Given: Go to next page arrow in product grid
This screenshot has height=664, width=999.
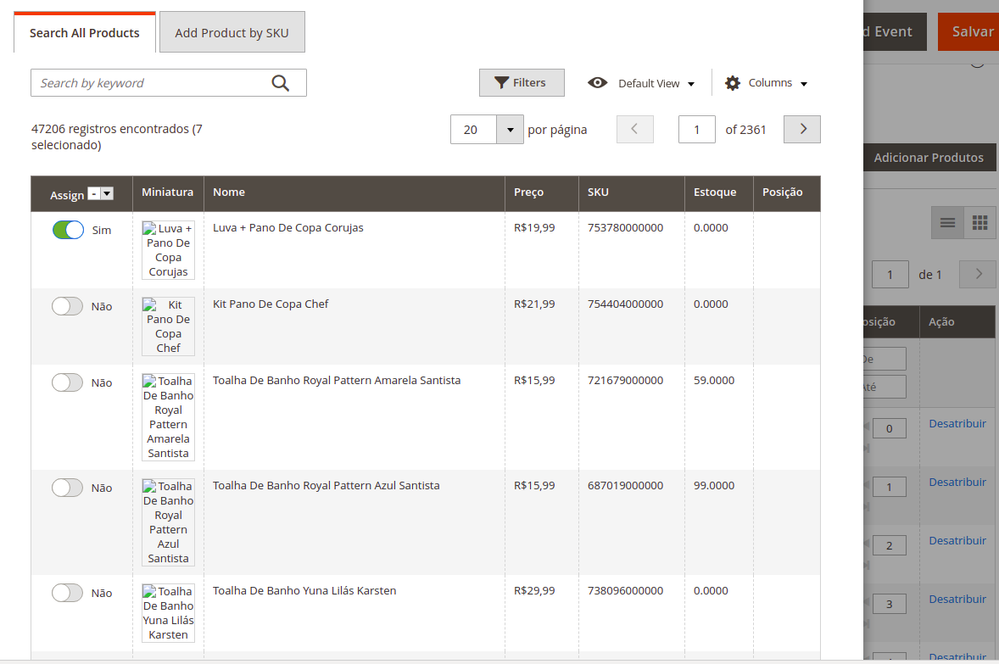Looking at the screenshot, I should click(x=802, y=129).
